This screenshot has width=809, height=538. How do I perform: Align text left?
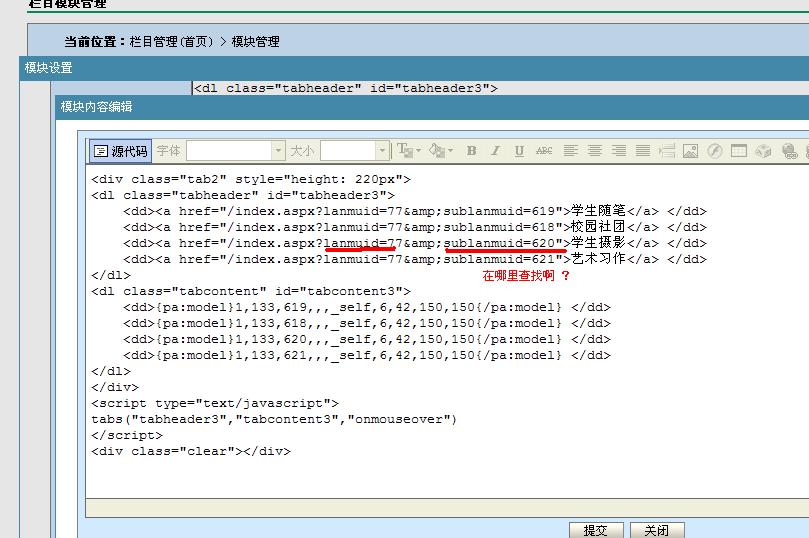pos(570,151)
